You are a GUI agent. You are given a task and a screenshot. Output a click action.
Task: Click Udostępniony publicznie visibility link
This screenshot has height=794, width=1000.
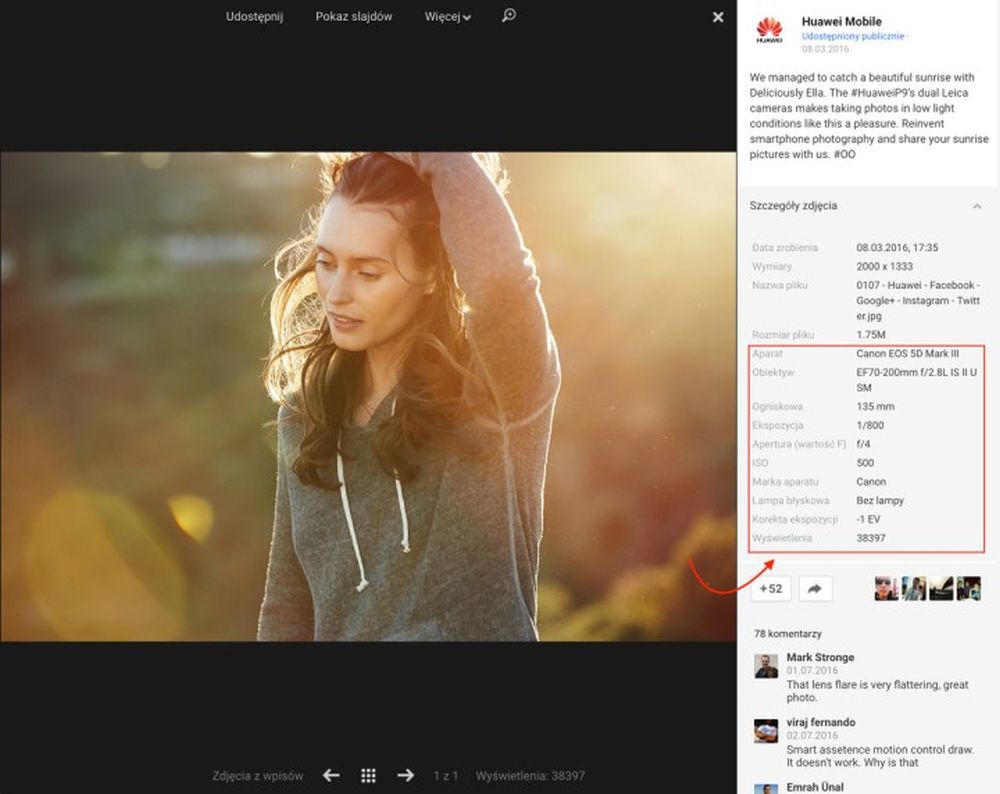coord(853,36)
